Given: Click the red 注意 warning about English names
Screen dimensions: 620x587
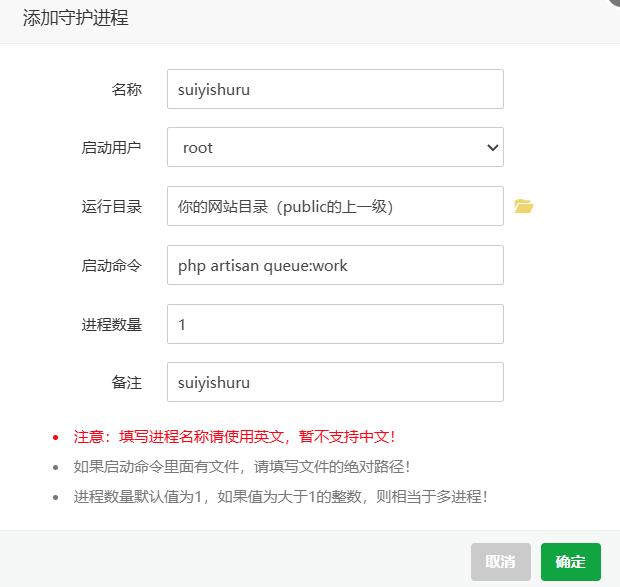Looking at the screenshot, I should [x=234, y=437].
